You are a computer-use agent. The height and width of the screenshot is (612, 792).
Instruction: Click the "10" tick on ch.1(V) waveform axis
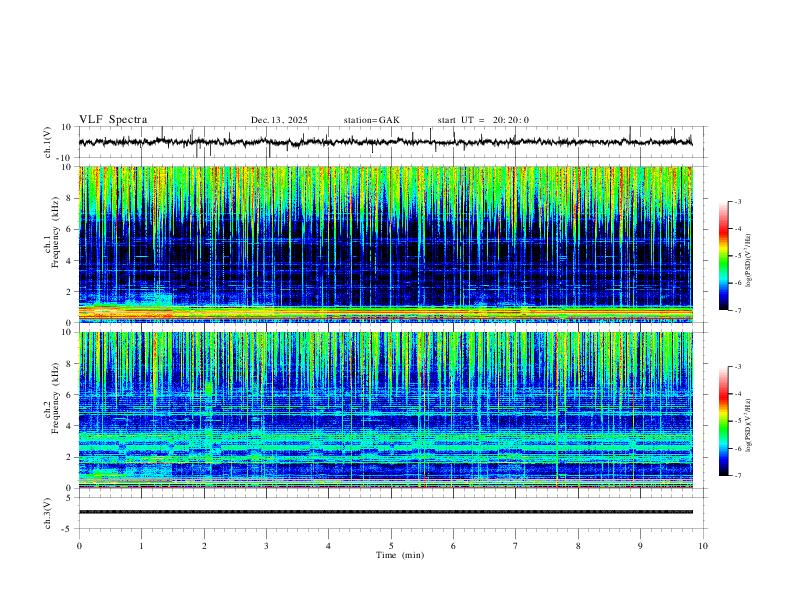pos(67,127)
